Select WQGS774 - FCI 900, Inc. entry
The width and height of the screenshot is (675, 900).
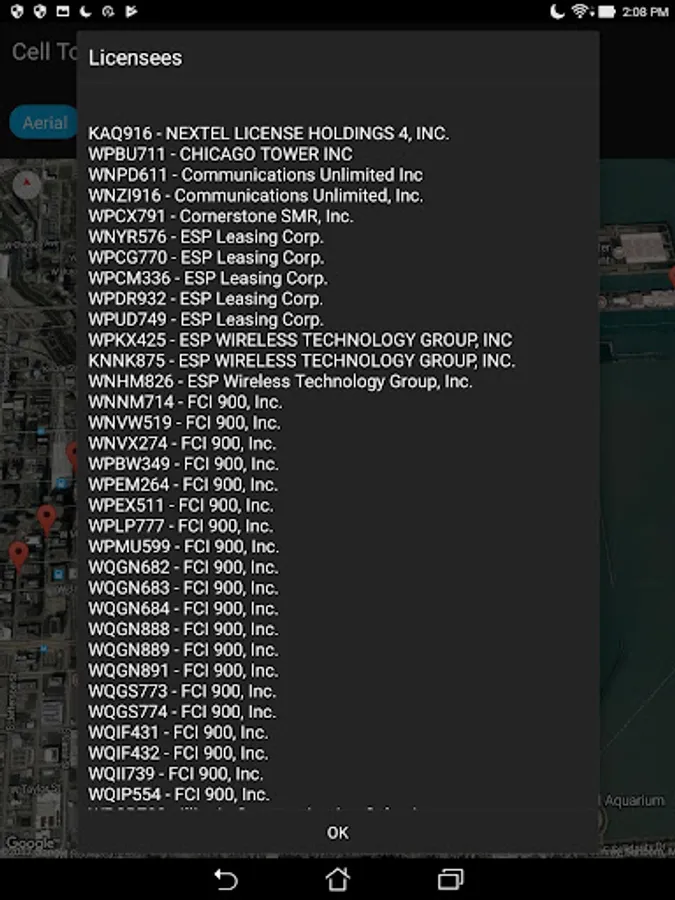pyautogui.click(x=183, y=712)
